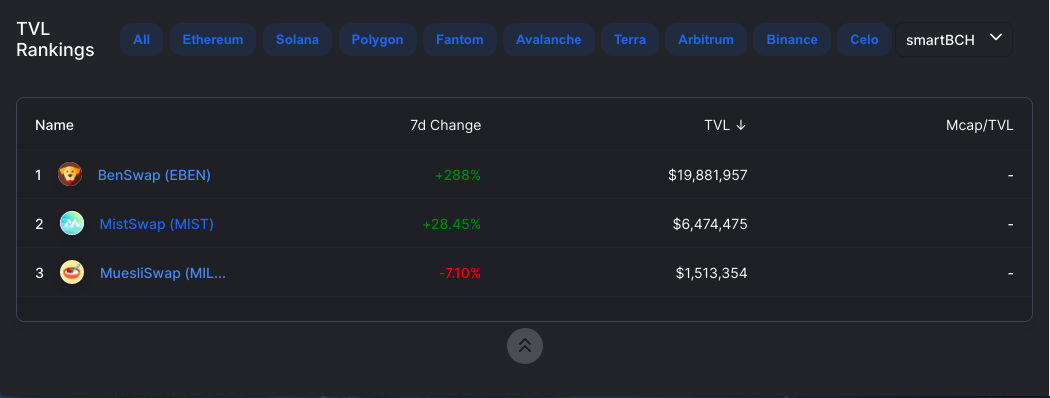Sort table by Mcap/TVL column

click(x=982, y=125)
